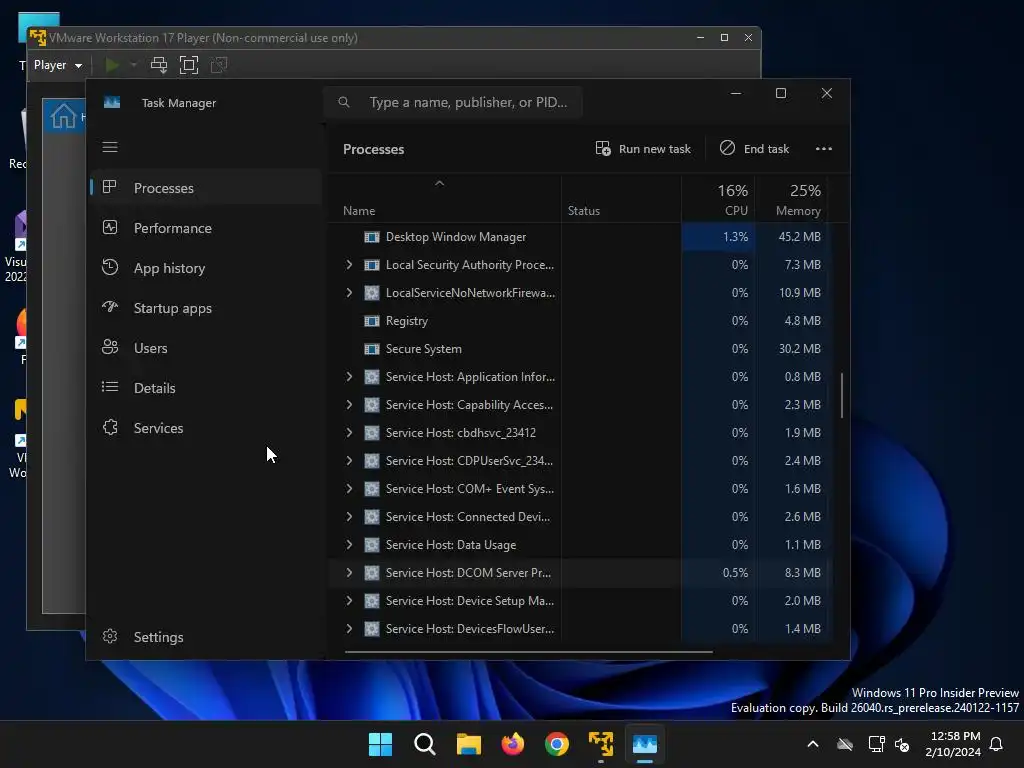Switch to the Performance page

pos(206,228)
